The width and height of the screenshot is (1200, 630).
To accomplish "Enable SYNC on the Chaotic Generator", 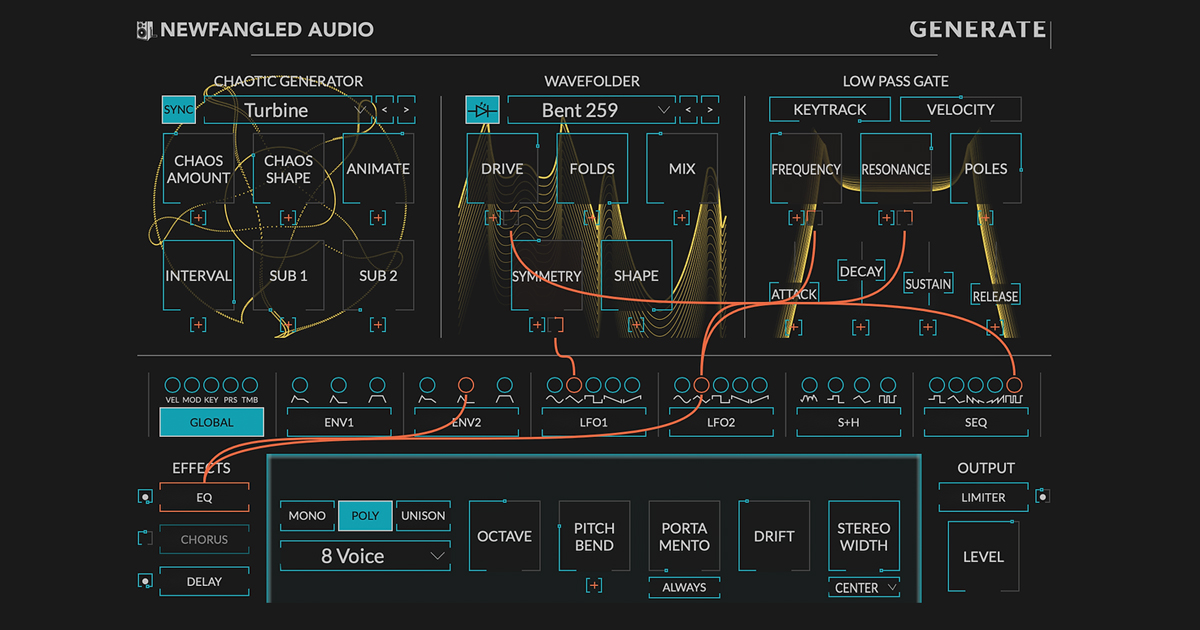I will [x=178, y=109].
